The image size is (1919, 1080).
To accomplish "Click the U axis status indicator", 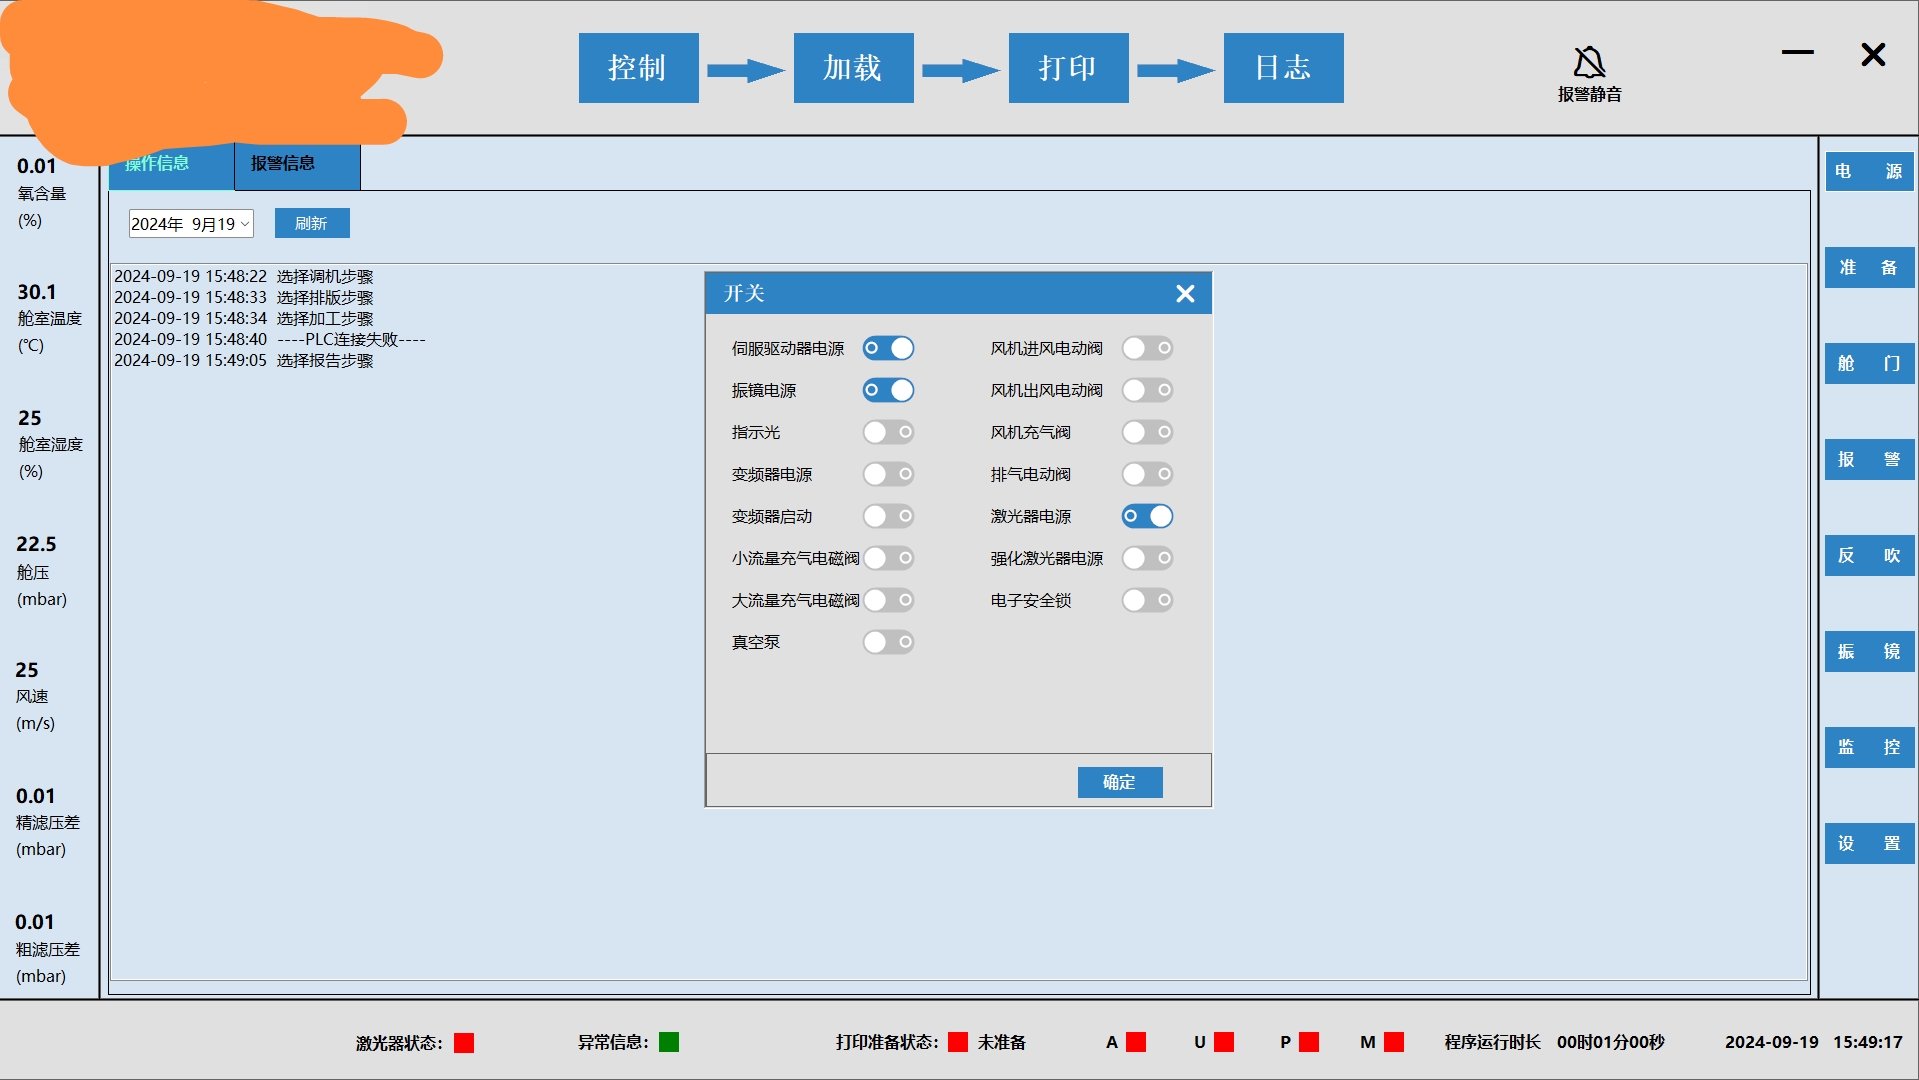I will pyautogui.click(x=1224, y=1042).
